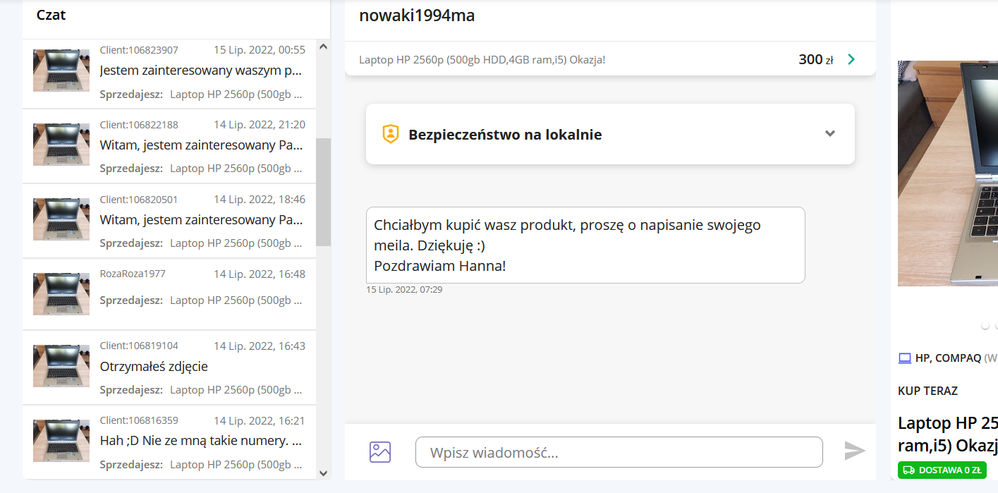Click laptop thumbnail in RozaRoza1977 conversation

(61, 294)
